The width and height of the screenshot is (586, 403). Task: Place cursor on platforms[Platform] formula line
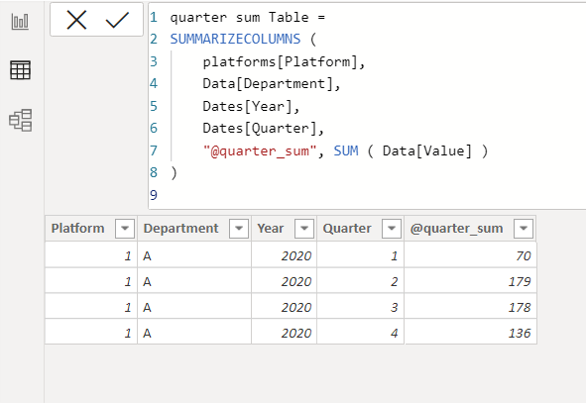pos(284,62)
